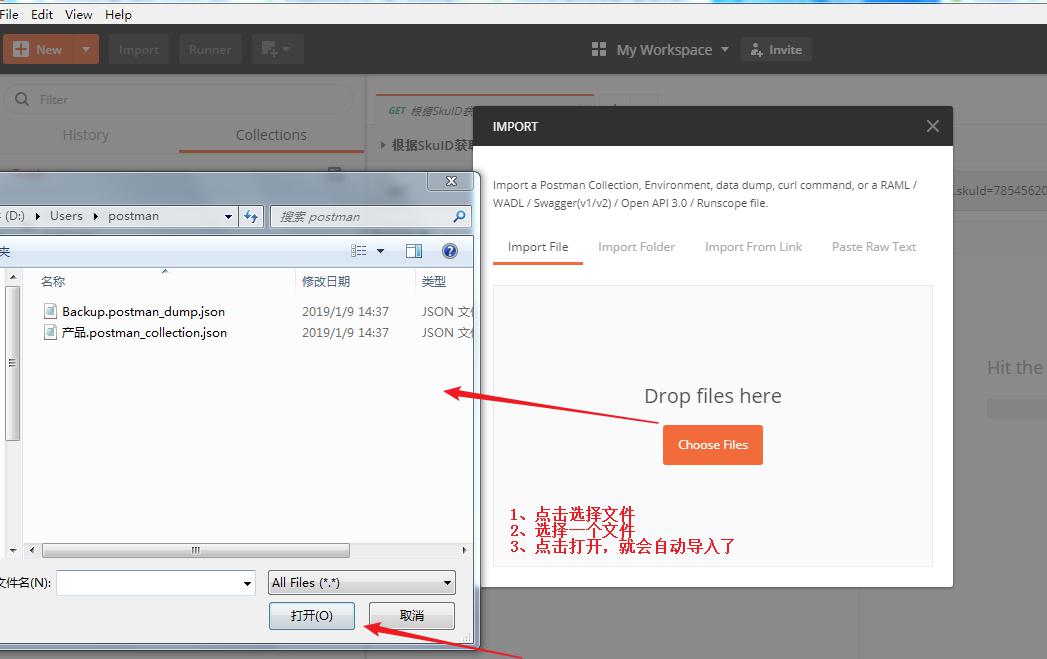1047x659 pixels.
Task: Click the change view icon in file dialog
Action: tap(359, 251)
